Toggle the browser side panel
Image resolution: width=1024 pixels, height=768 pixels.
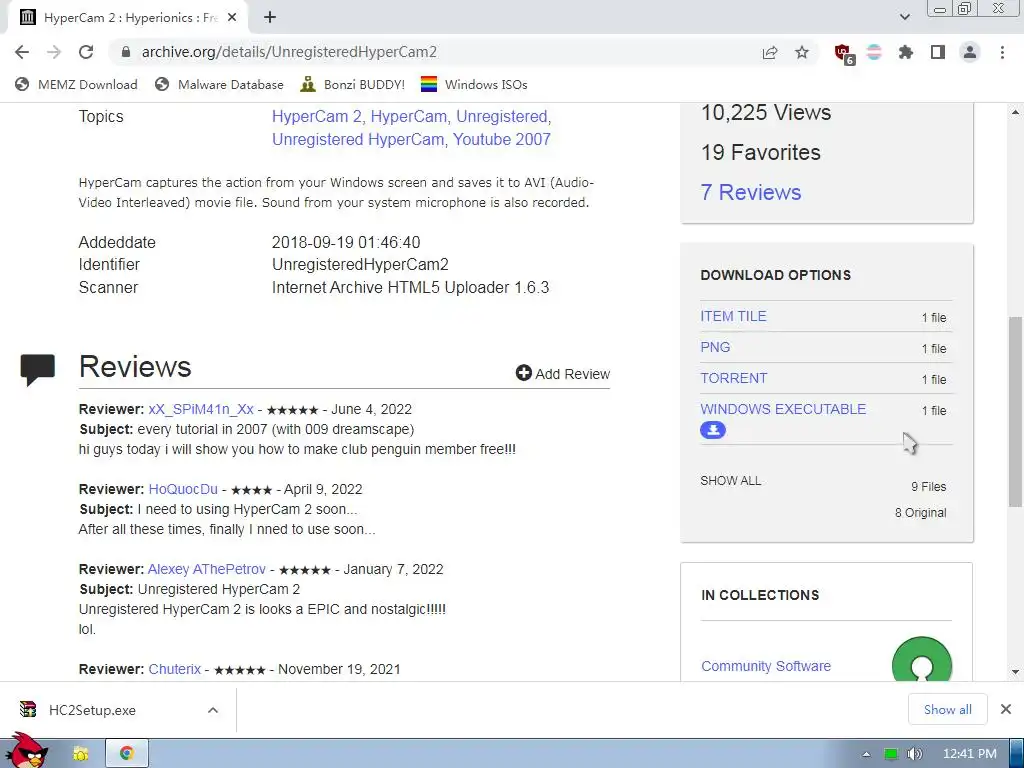(x=938, y=52)
